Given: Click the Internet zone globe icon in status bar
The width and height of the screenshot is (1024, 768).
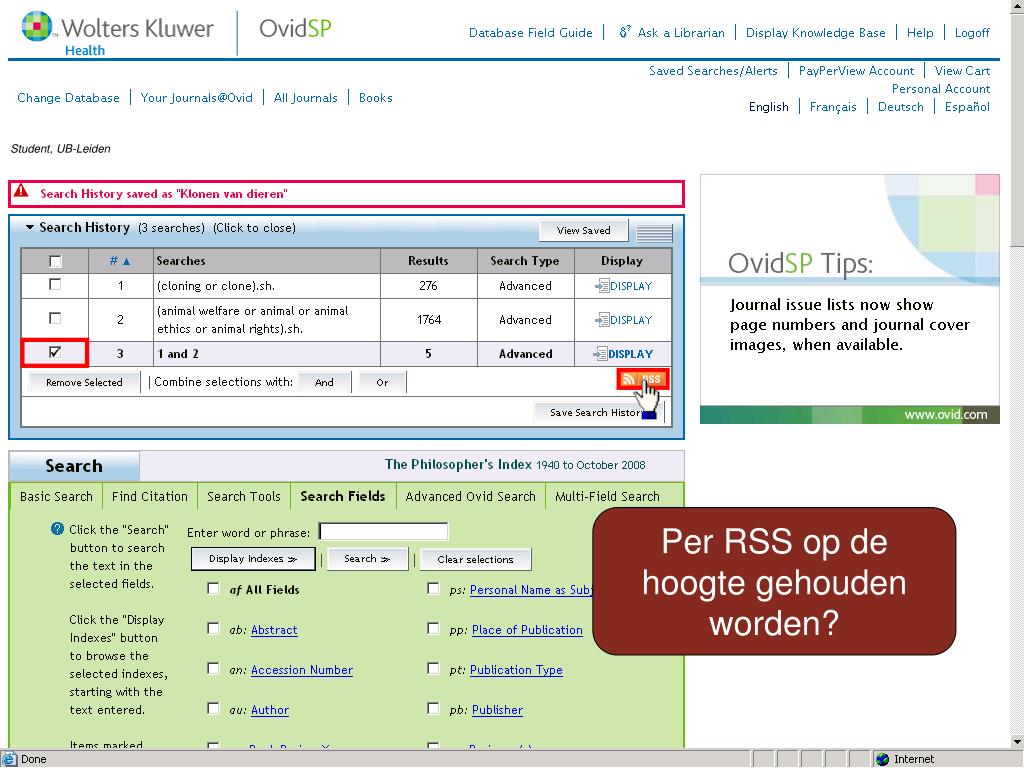Looking at the screenshot, I should click(883, 759).
